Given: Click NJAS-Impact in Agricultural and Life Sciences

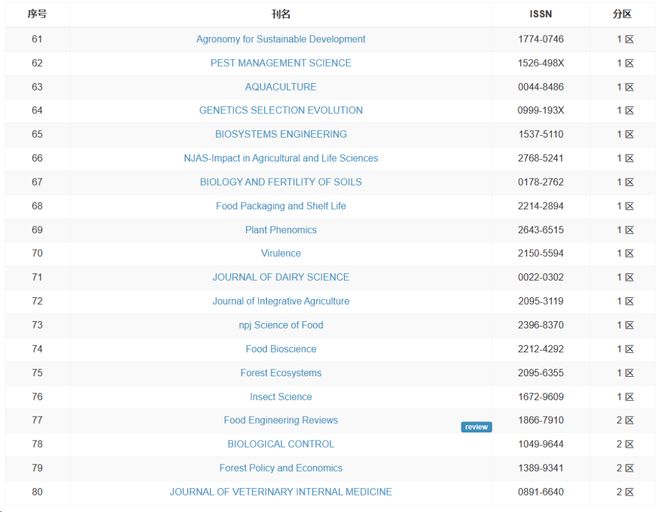Looking at the screenshot, I should click(280, 158).
